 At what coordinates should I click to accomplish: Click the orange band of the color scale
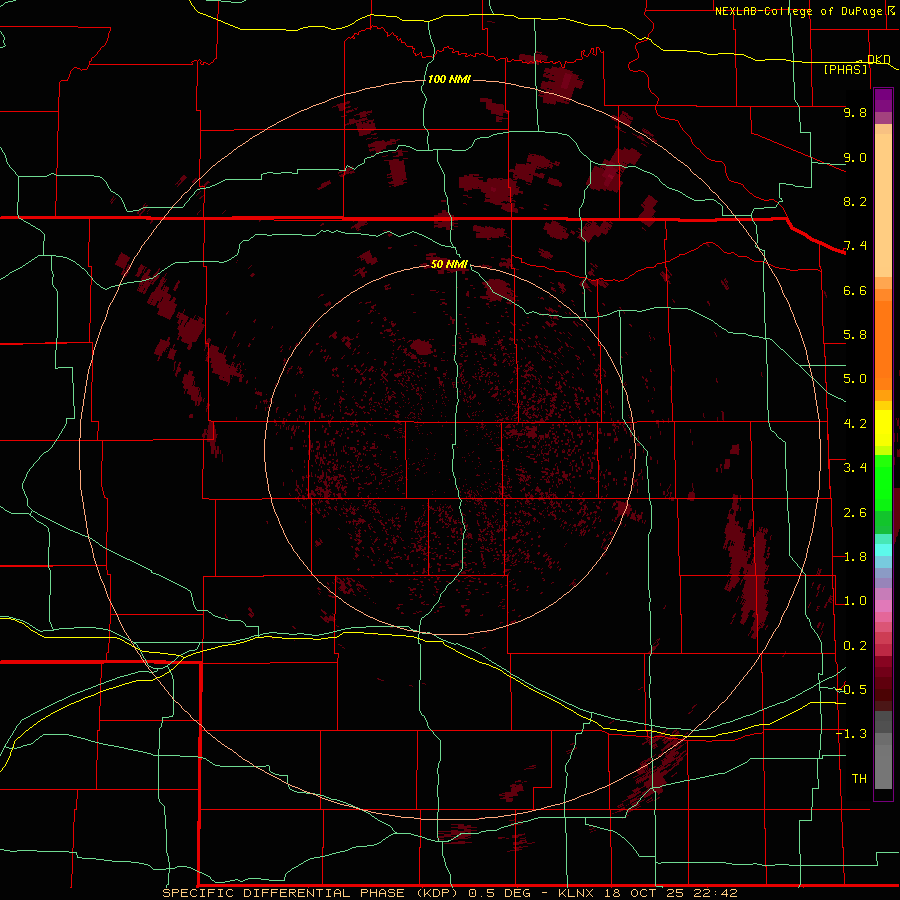(883, 344)
